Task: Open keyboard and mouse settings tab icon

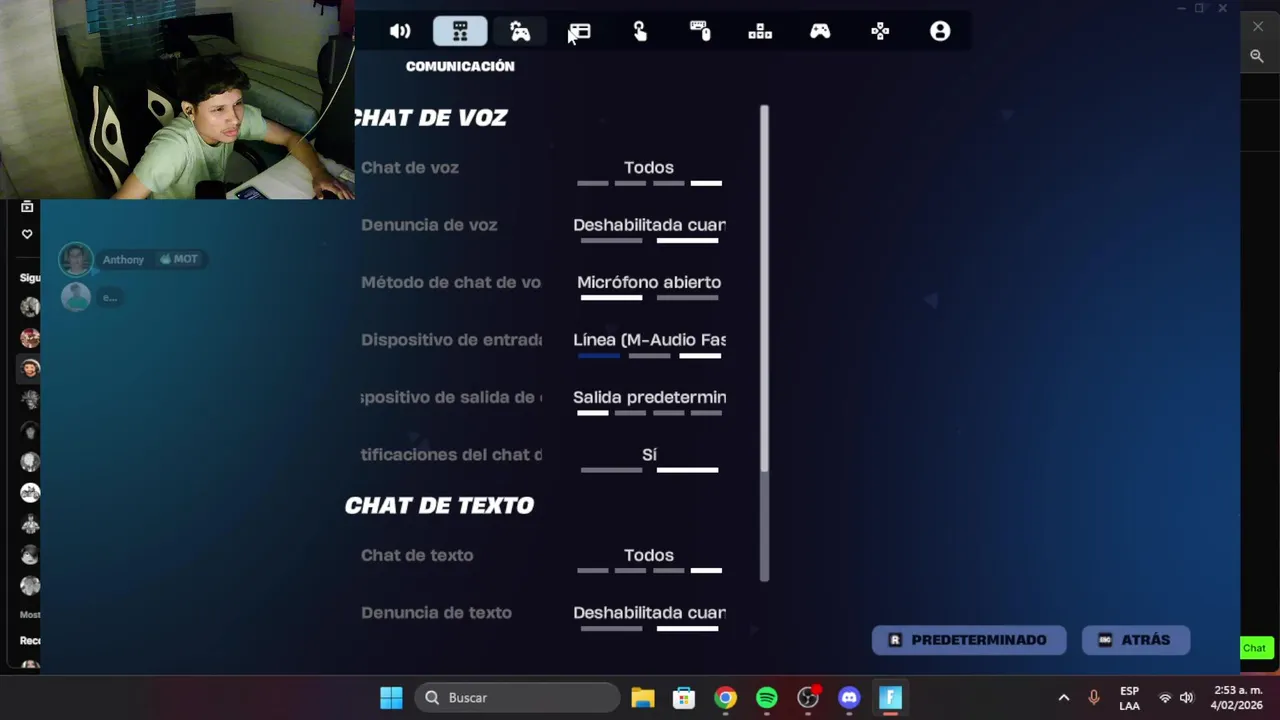Action: pyautogui.click(x=700, y=31)
